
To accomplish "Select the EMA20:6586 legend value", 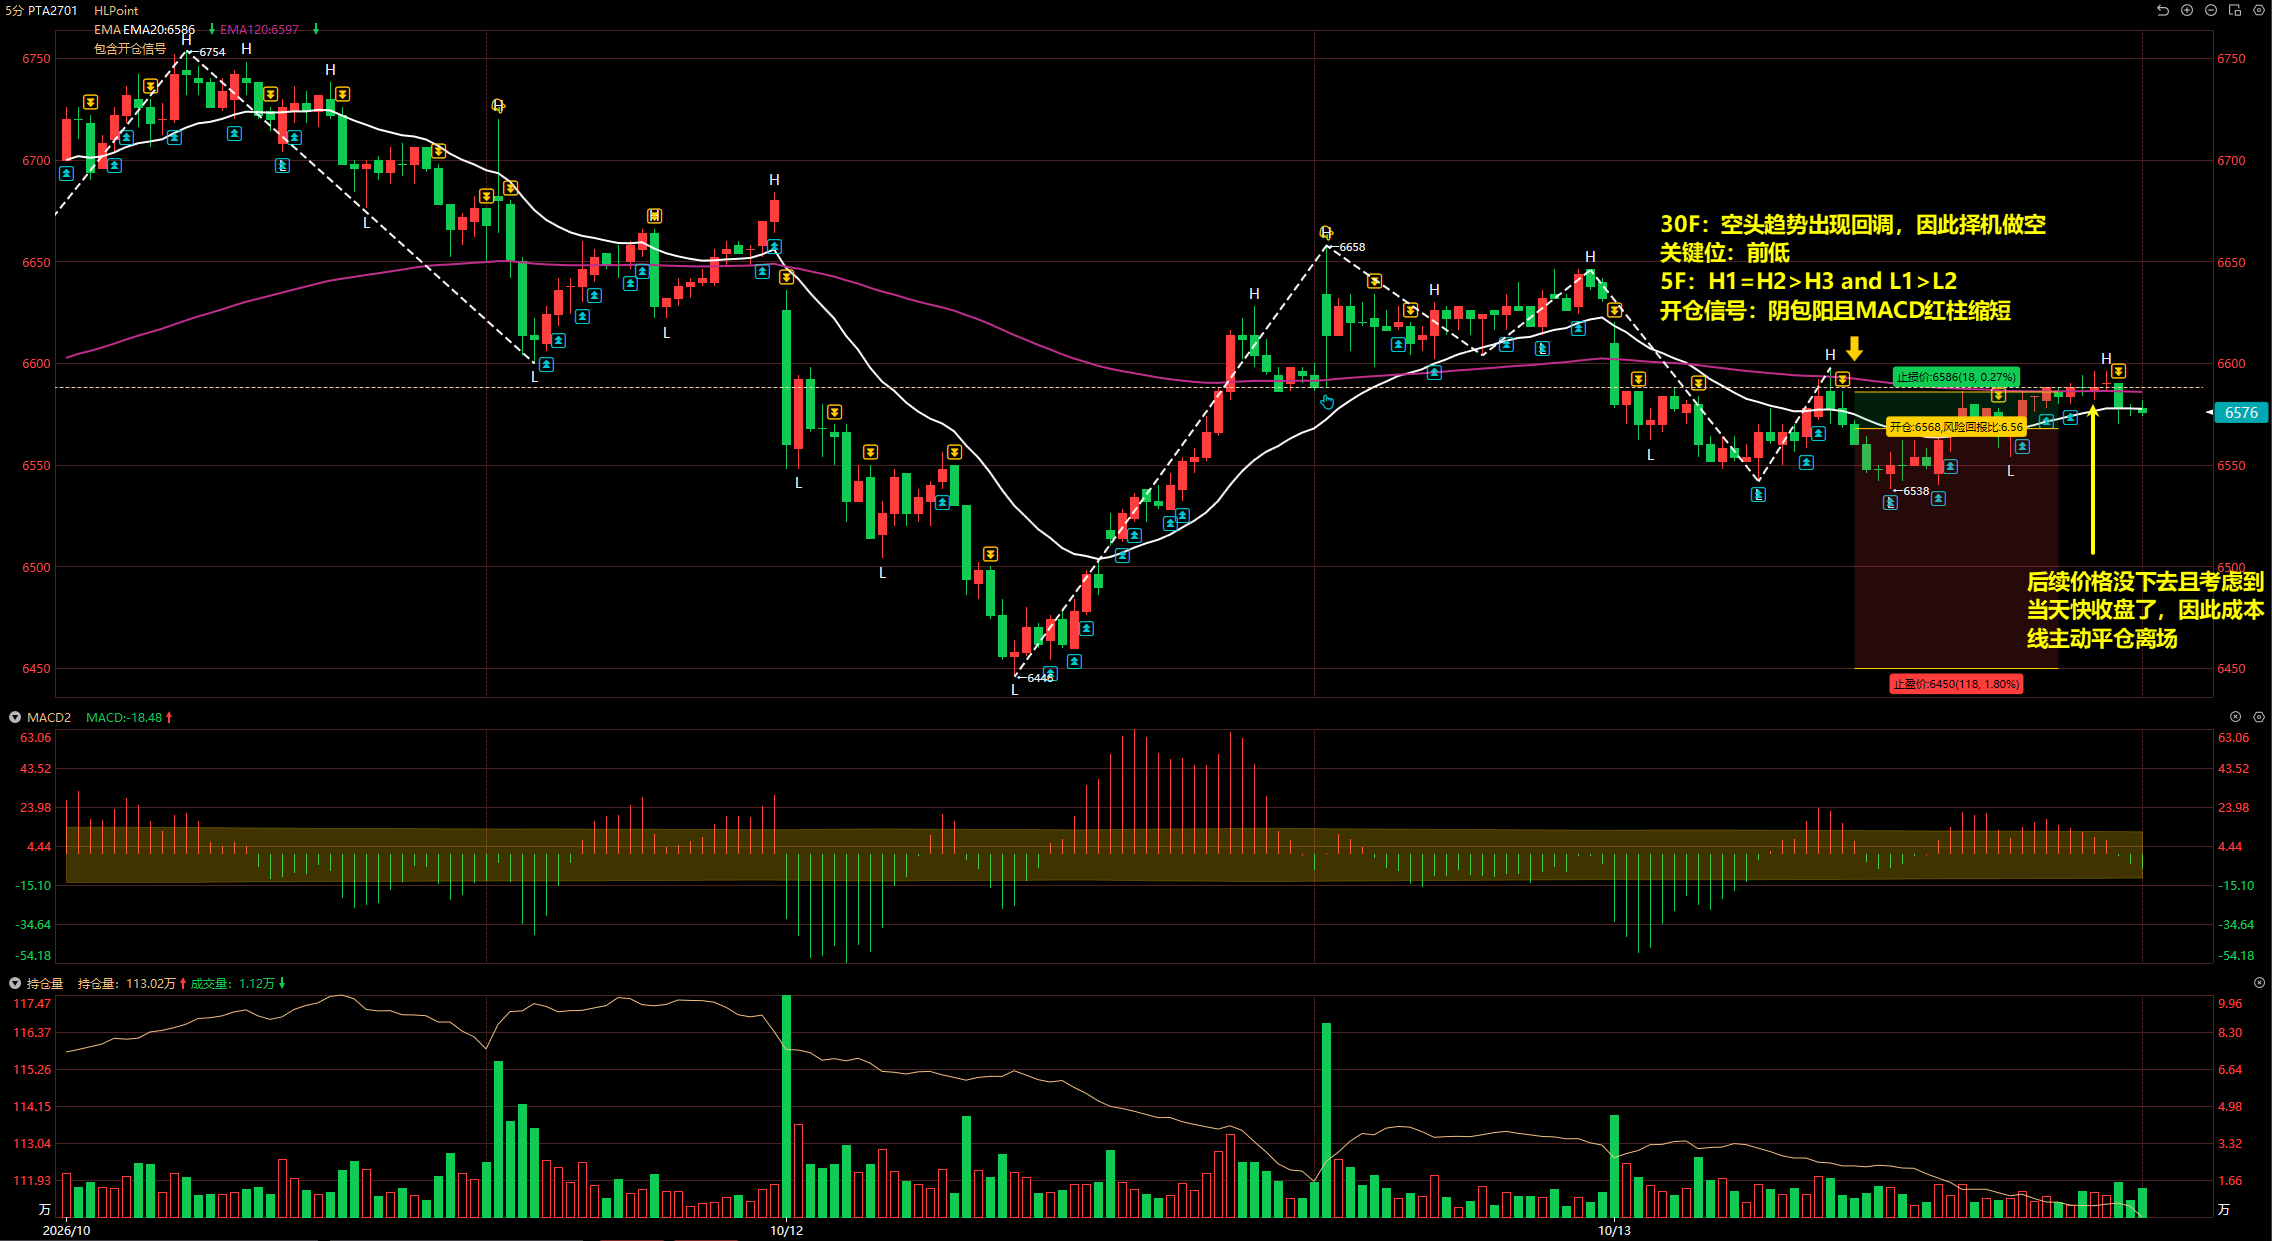I will (x=159, y=29).
